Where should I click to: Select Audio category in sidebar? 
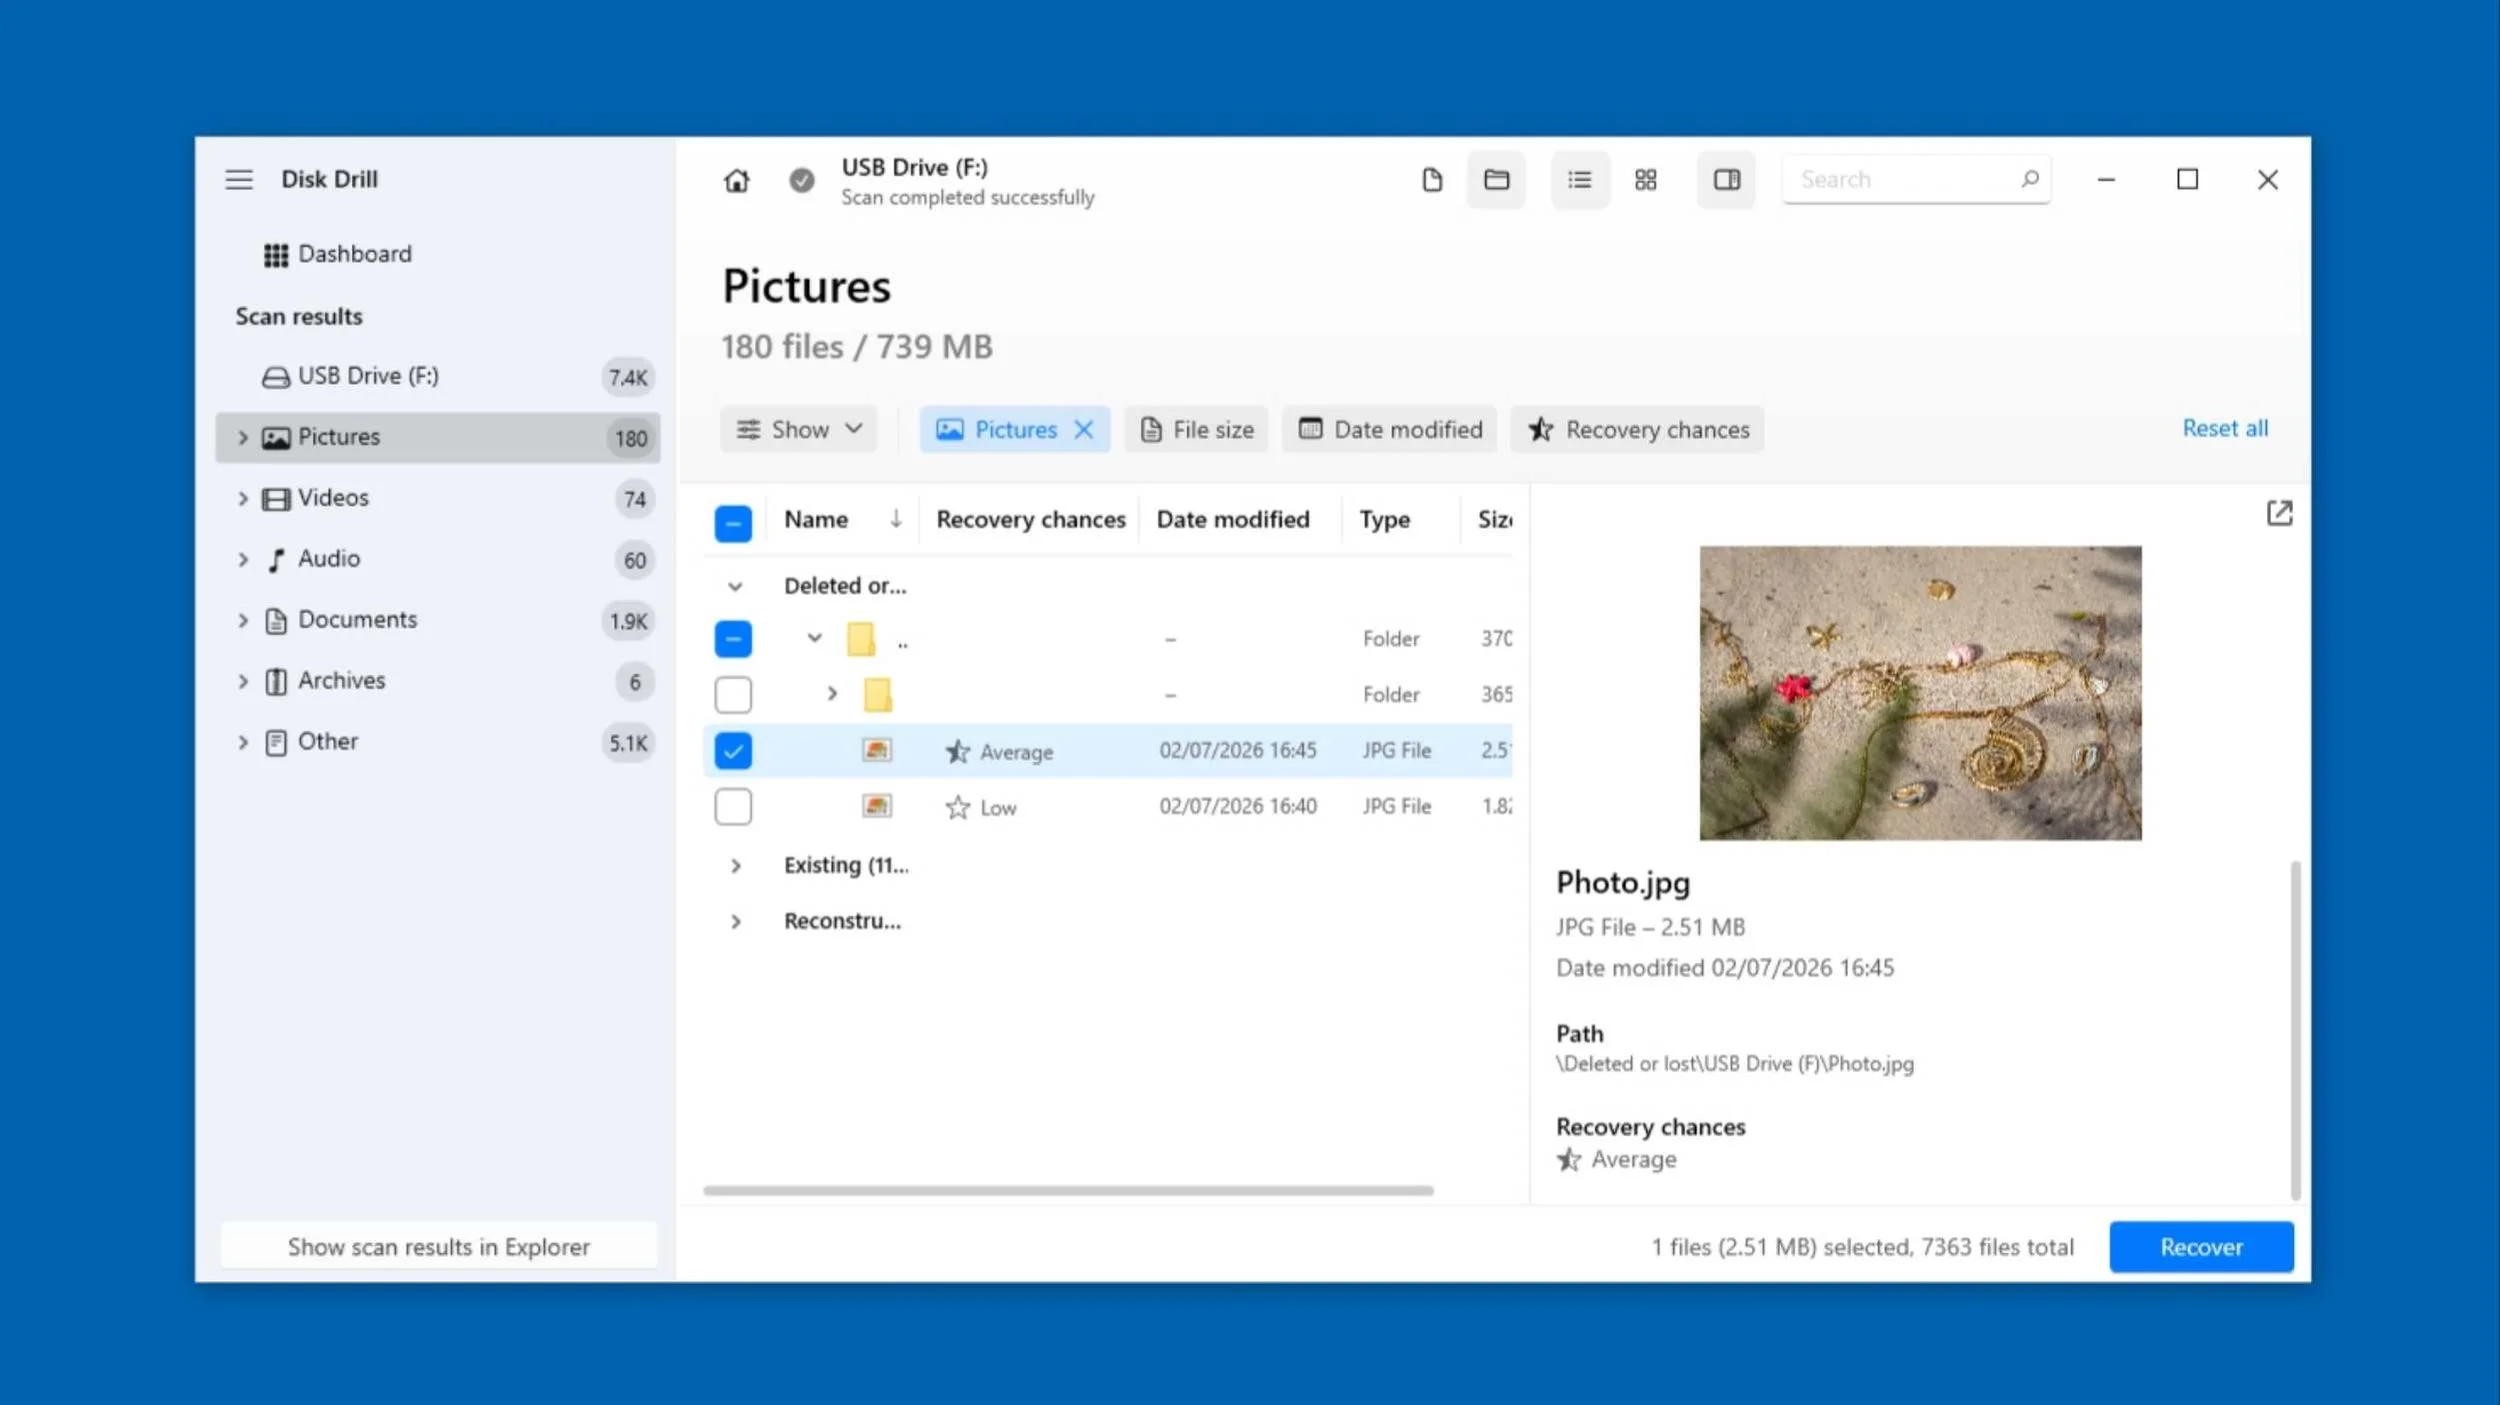point(438,559)
